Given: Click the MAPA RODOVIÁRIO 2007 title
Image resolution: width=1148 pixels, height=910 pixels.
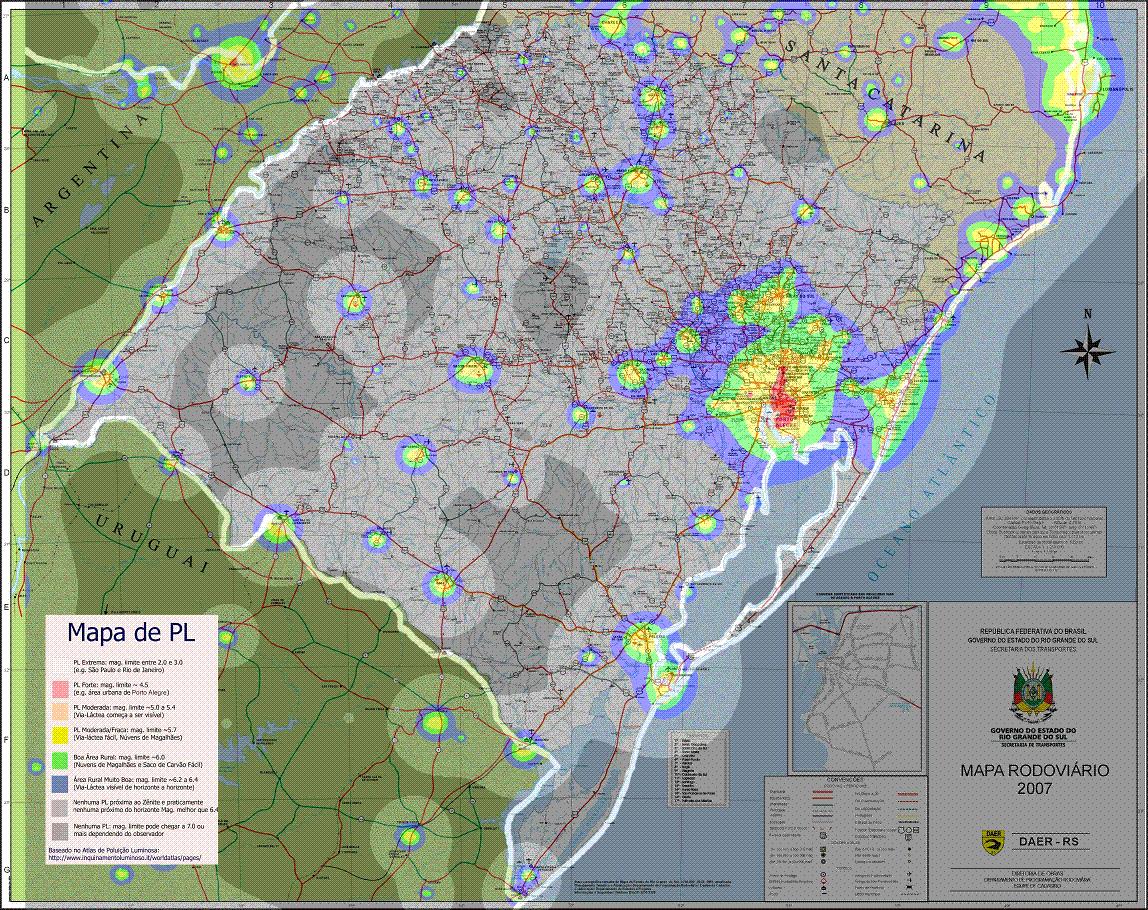Looking at the screenshot, I should 1034,779.
